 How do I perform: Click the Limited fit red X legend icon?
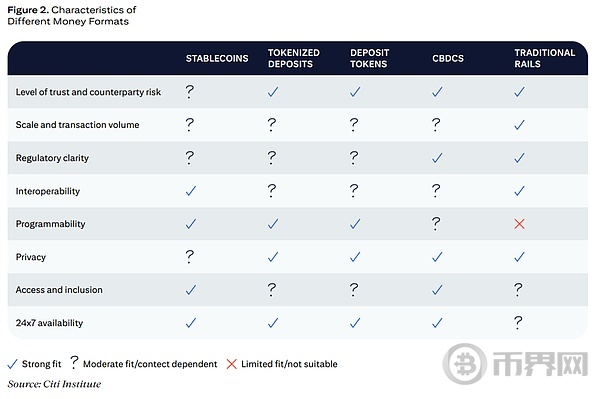(x=232, y=364)
